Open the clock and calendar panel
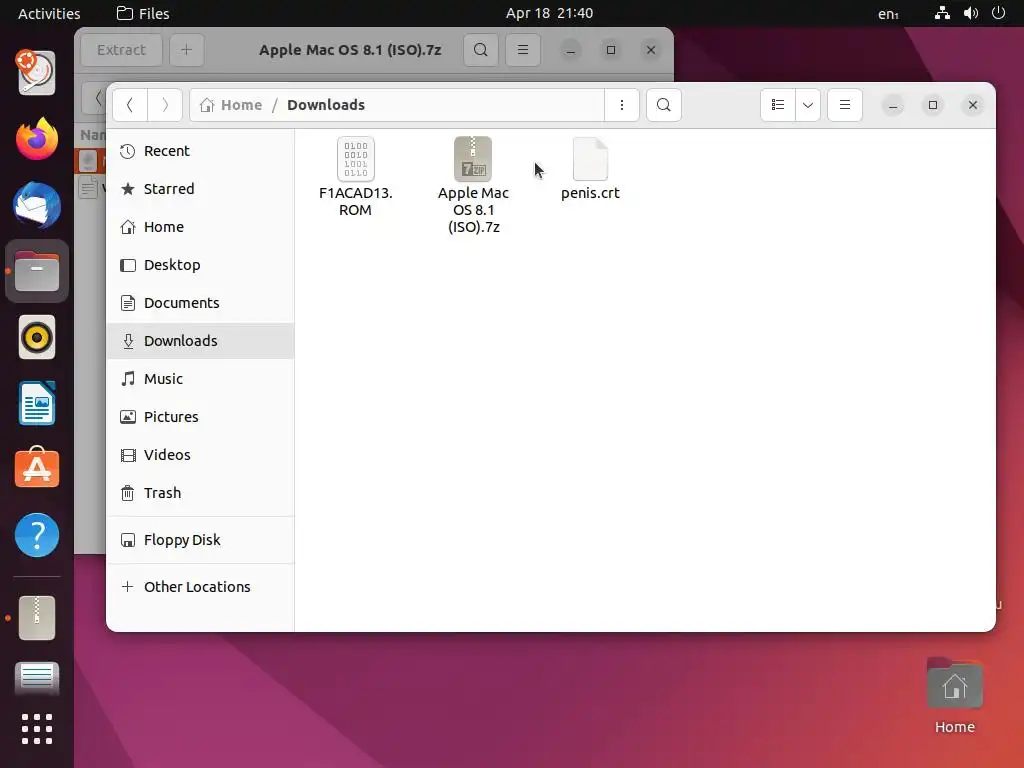This screenshot has height=768, width=1024. click(x=549, y=13)
